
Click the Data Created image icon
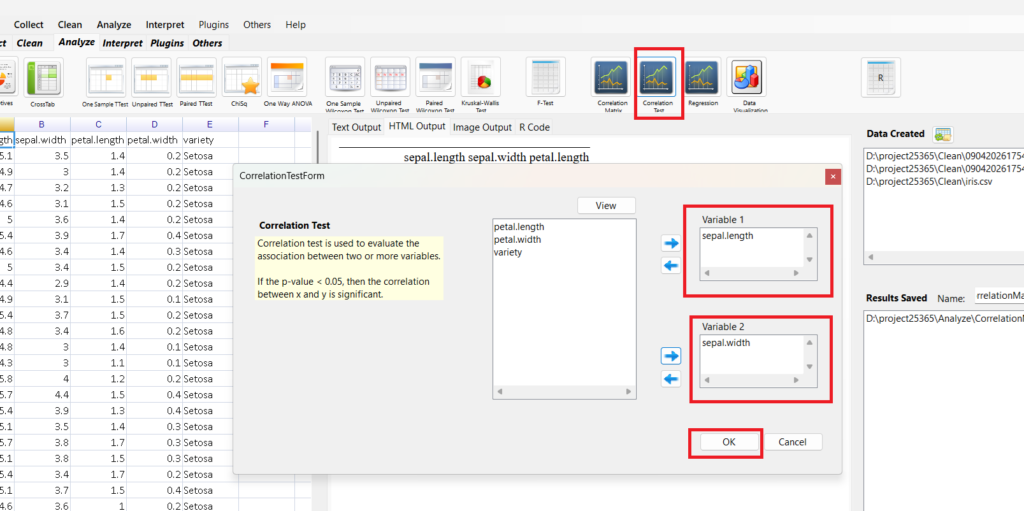pos(942,134)
